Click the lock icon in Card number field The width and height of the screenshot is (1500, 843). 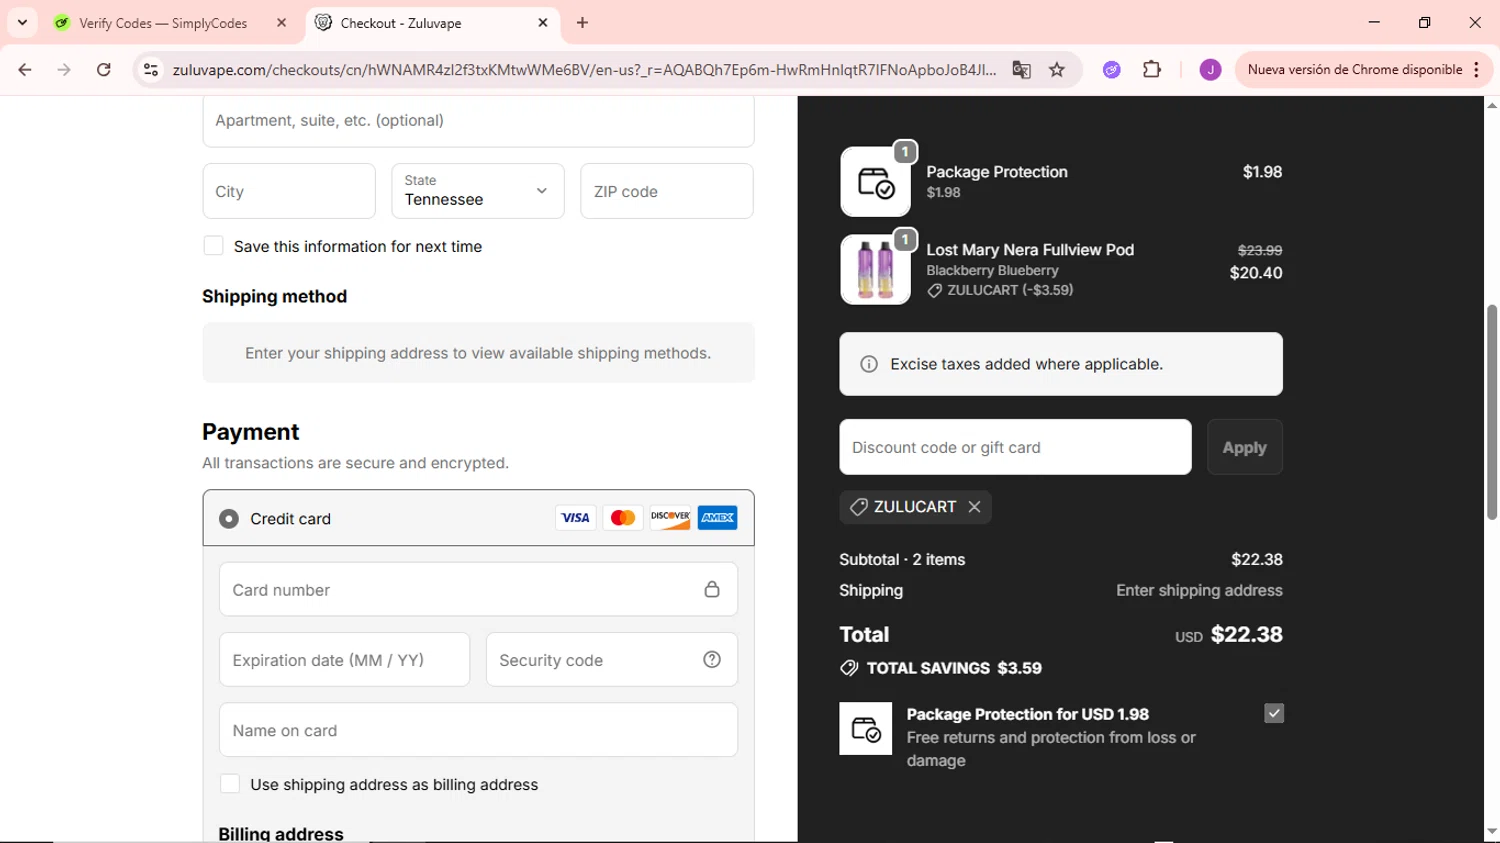click(712, 590)
